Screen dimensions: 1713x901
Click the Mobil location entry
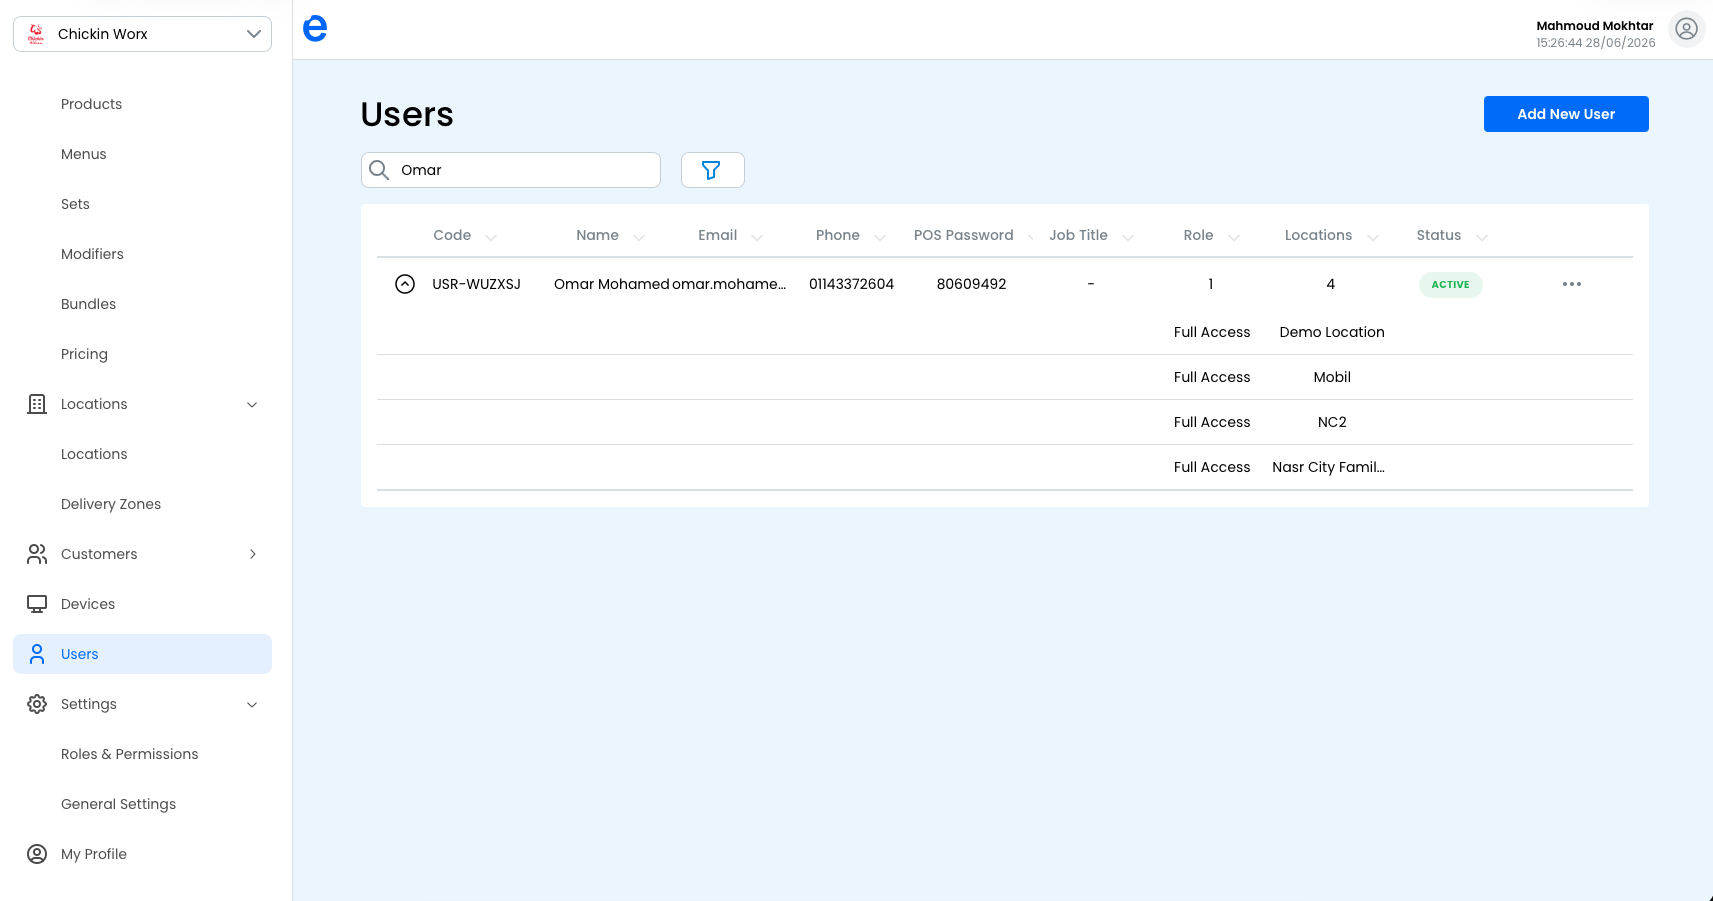pyautogui.click(x=1332, y=377)
